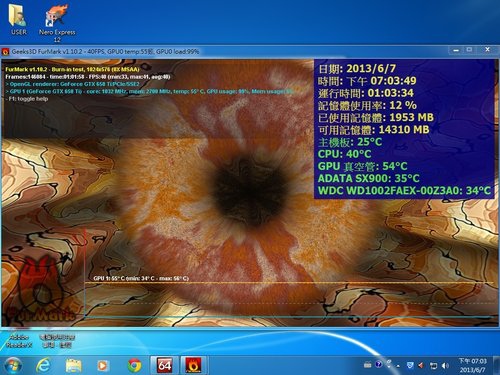The width and height of the screenshot is (500, 375).
Task: Open Windows Media Player taskbar icon
Action: pyautogui.click(x=103, y=366)
